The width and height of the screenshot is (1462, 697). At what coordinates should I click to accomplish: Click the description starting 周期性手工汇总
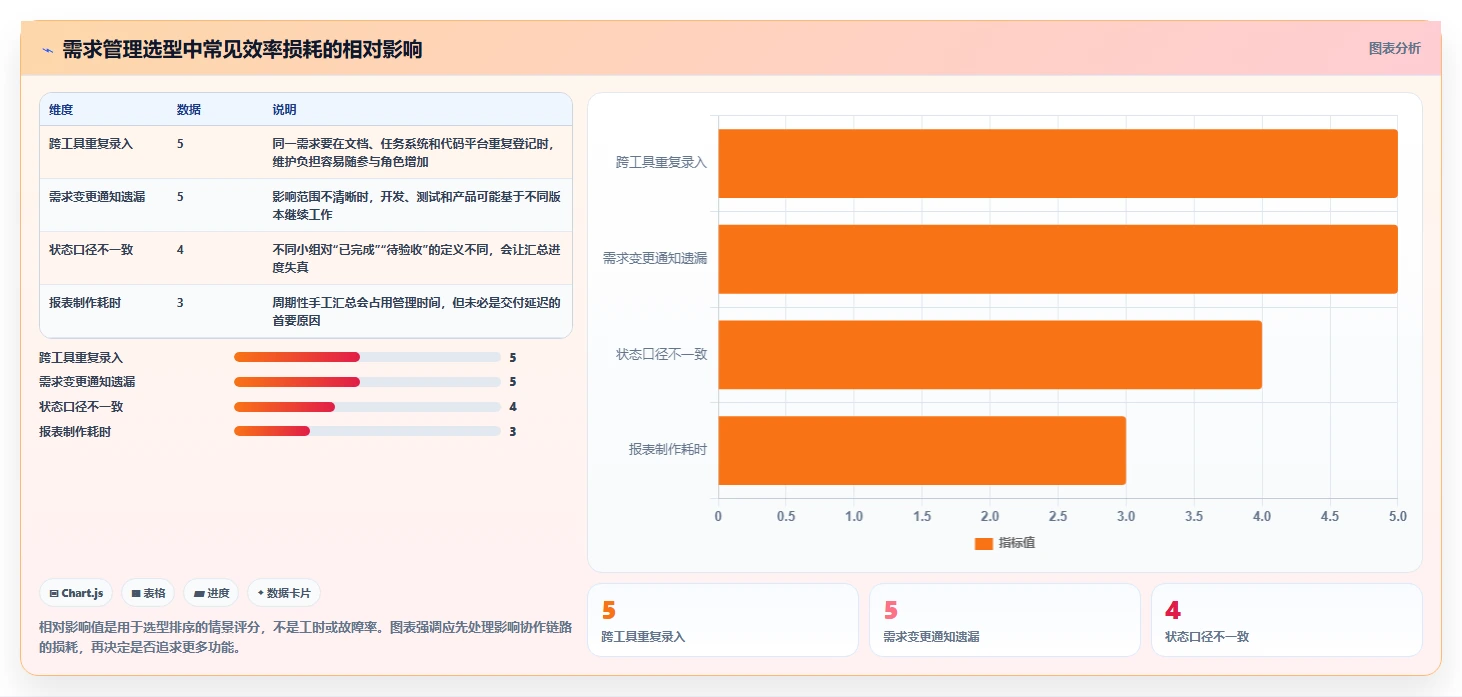click(x=416, y=312)
